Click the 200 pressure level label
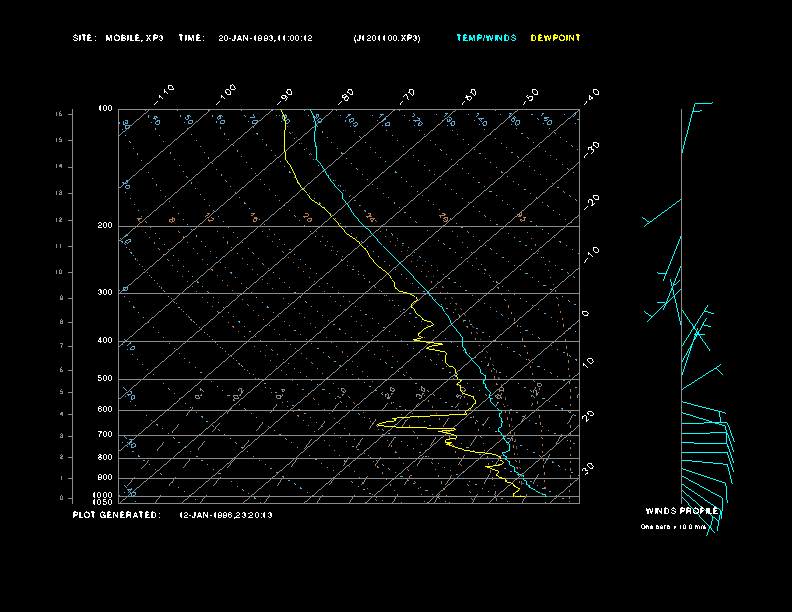Viewport: 792px width, 612px height. 105,225
